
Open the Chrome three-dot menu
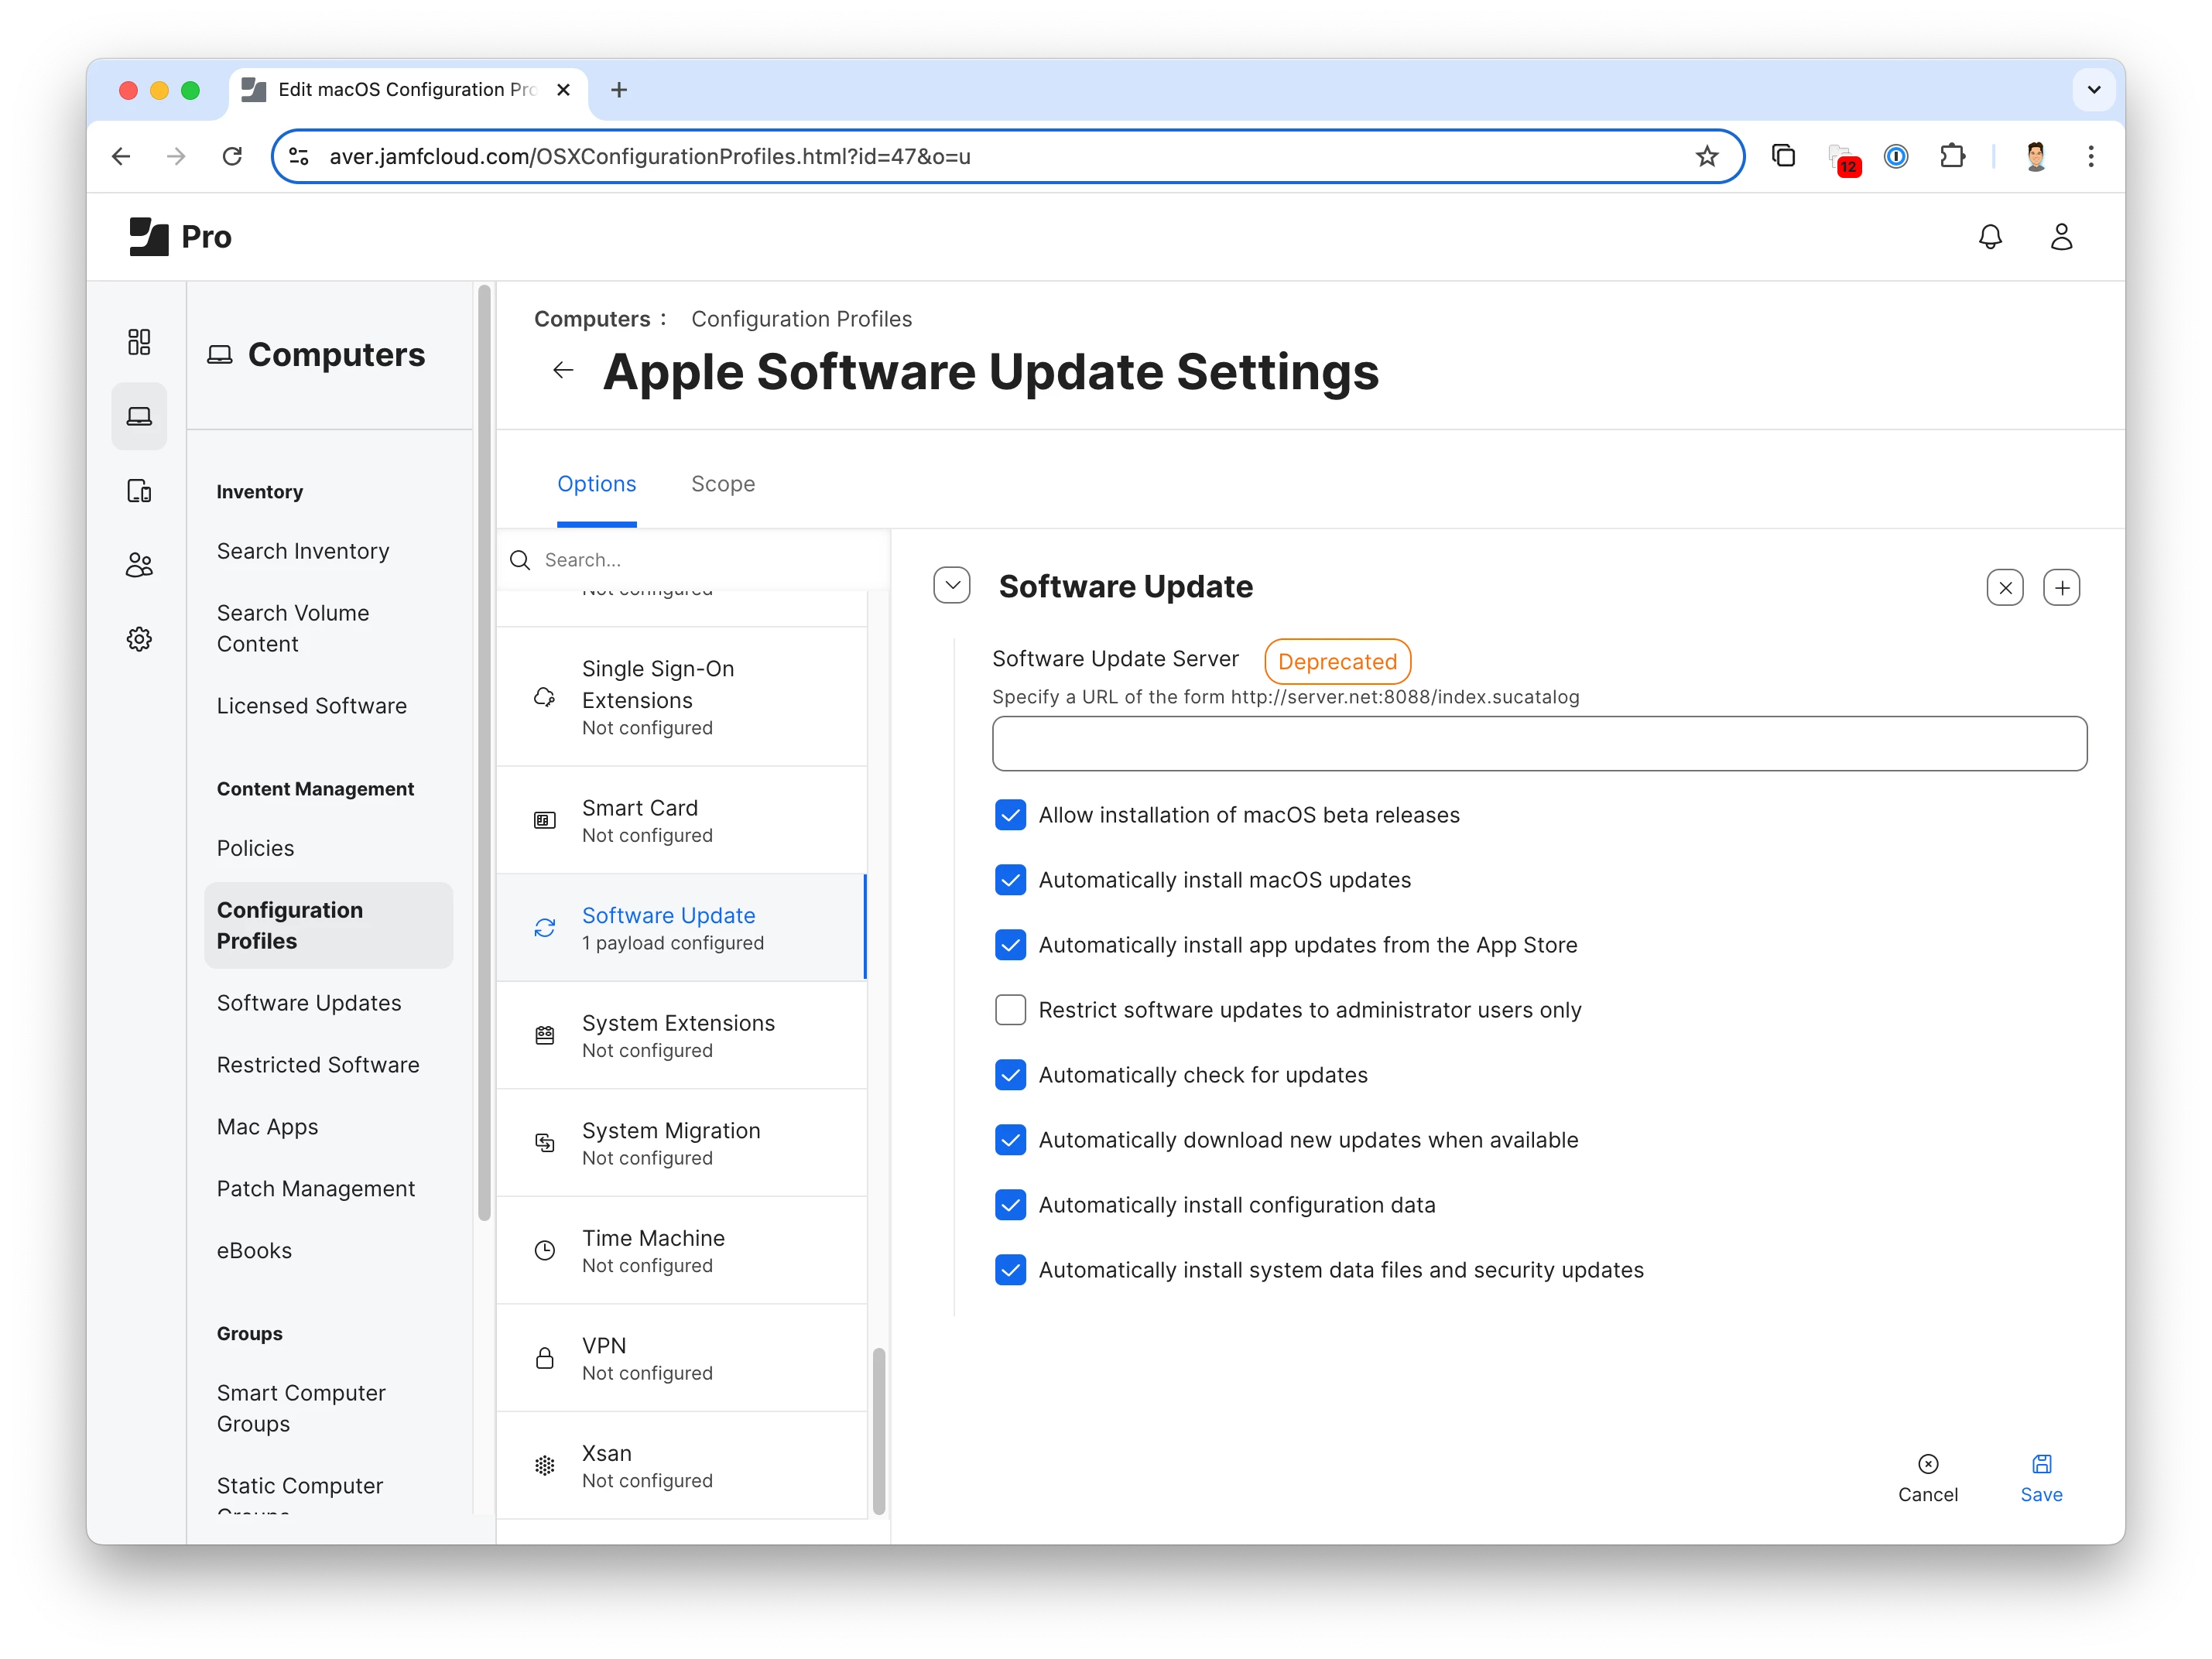(x=2091, y=156)
